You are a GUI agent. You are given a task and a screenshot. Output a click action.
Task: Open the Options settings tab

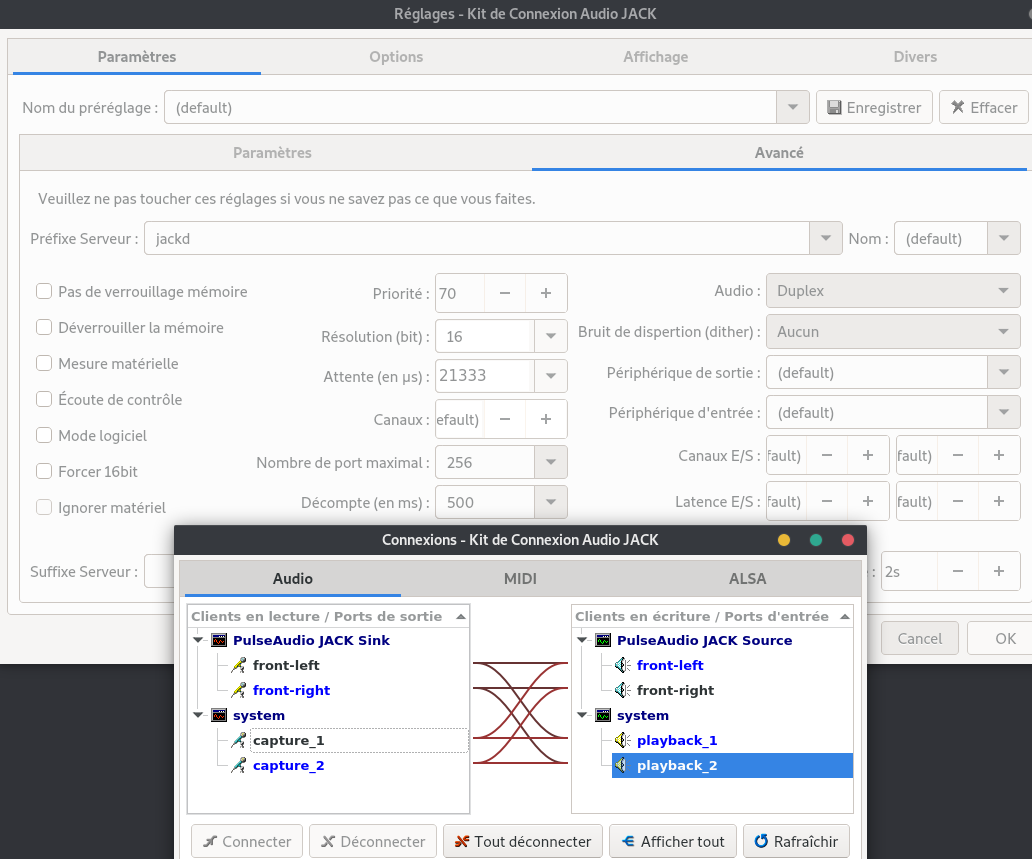396,57
